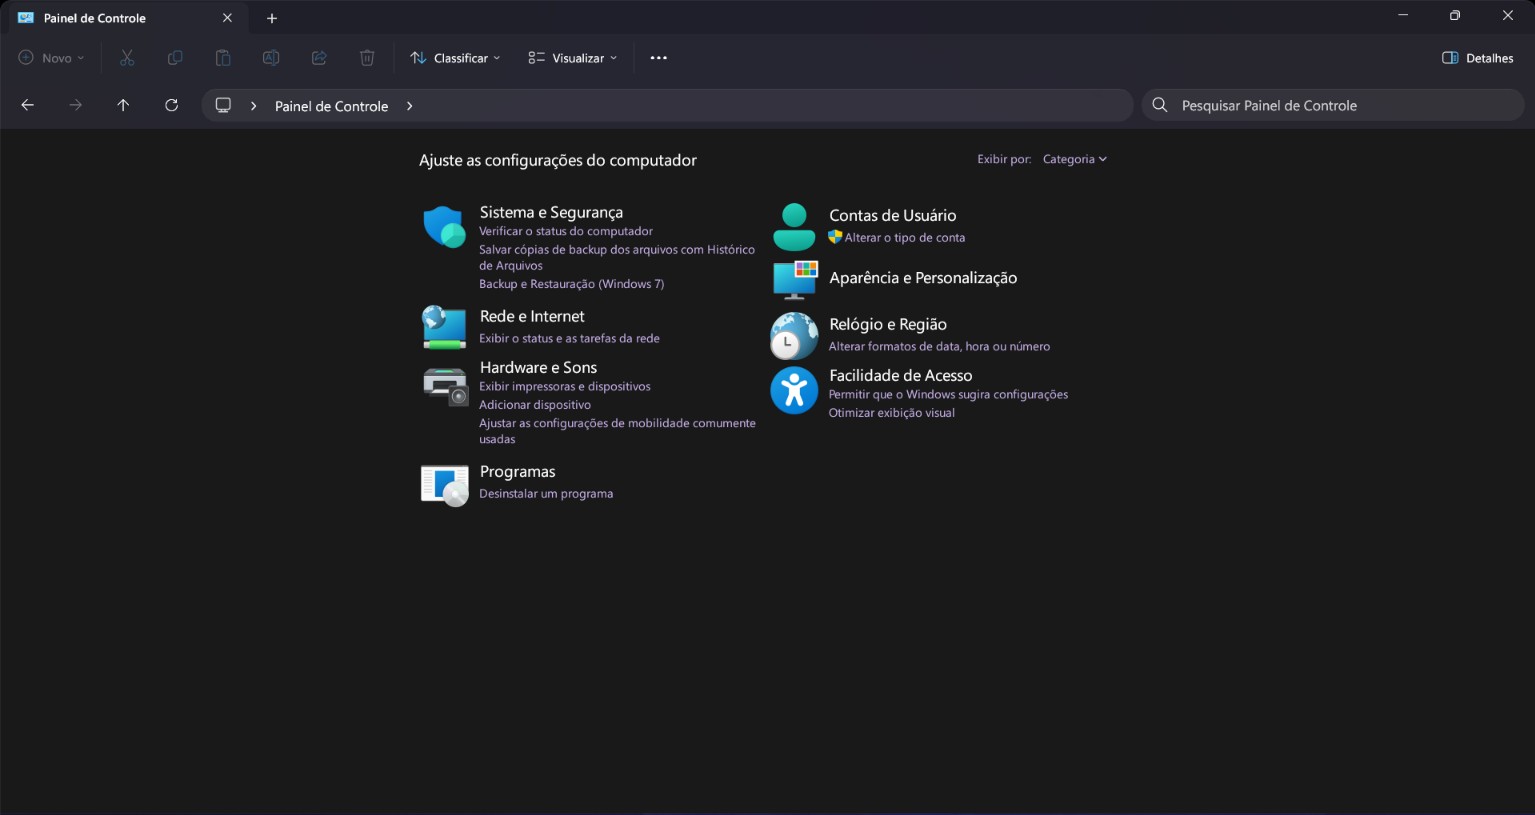The image size is (1535, 815).
Task: Open the three-dots more options menu
Action: (658, 58)
